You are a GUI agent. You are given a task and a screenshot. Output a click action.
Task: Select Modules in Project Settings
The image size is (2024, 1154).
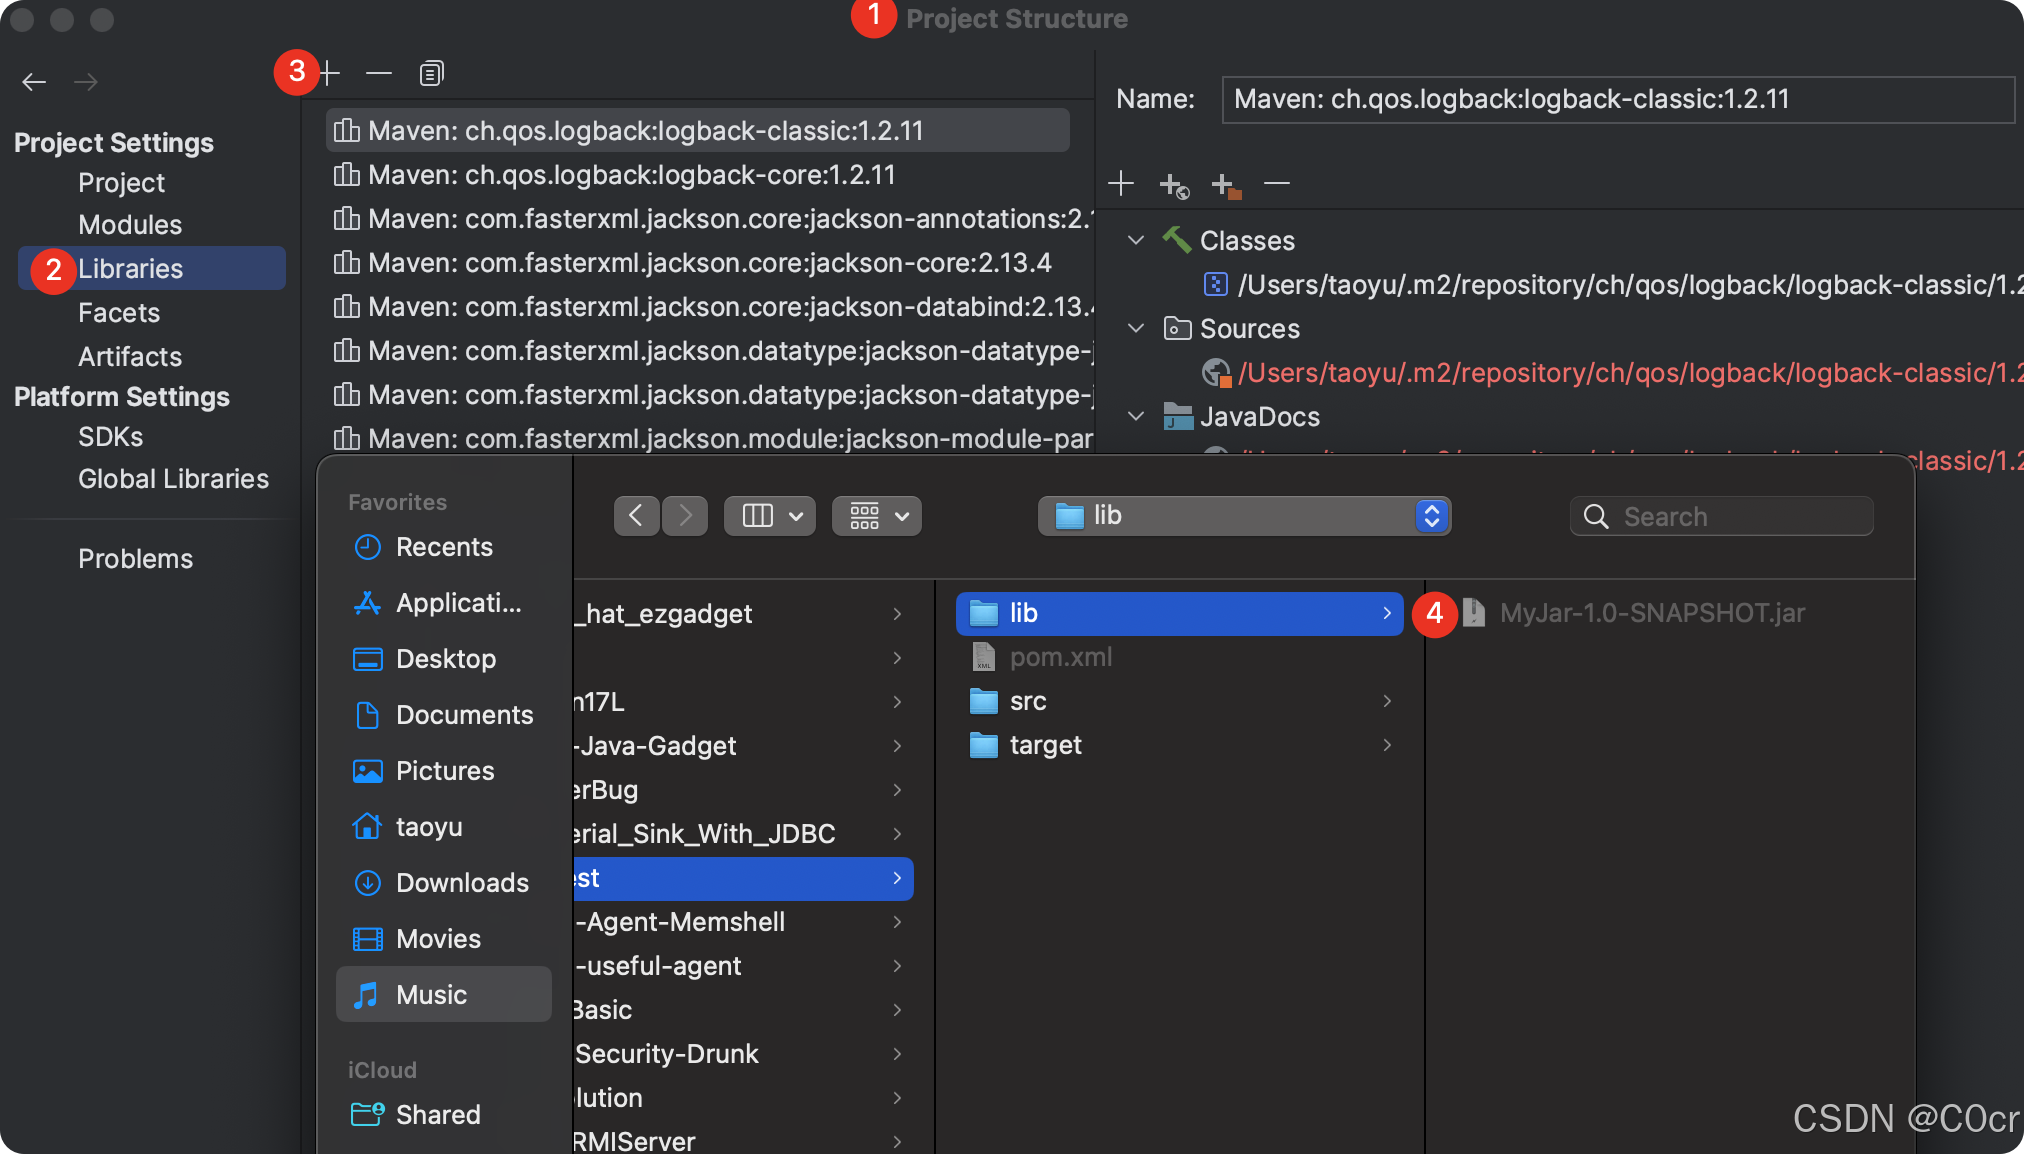(x=130, y=225)
